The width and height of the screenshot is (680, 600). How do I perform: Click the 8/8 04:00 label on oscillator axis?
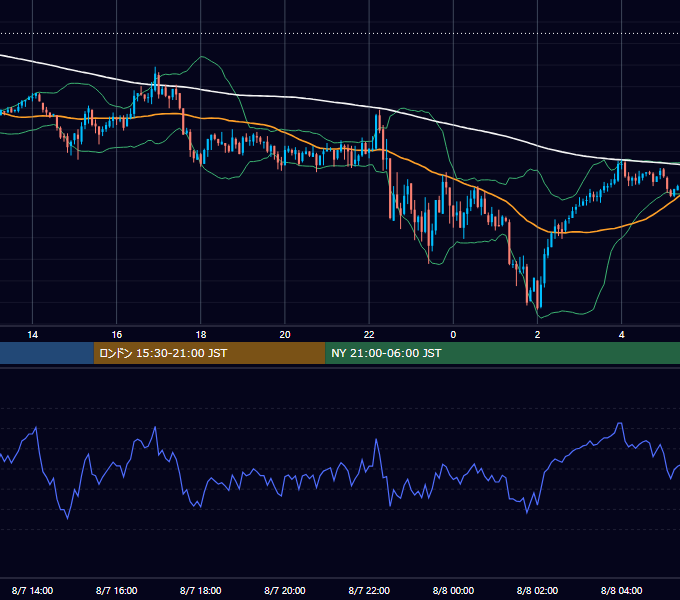pyautogui.click(x=621, y=590)
